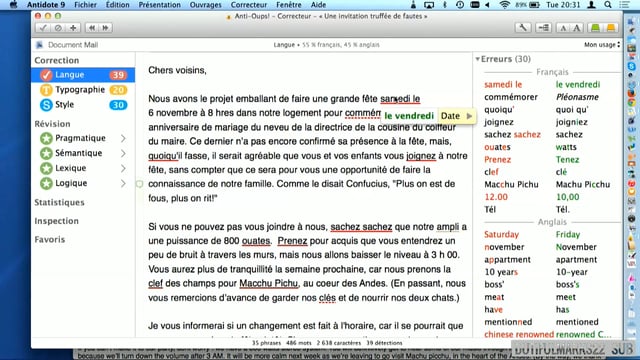Expand the Pragmatique revision chevron
640x360 pixels.
[123, 138]
